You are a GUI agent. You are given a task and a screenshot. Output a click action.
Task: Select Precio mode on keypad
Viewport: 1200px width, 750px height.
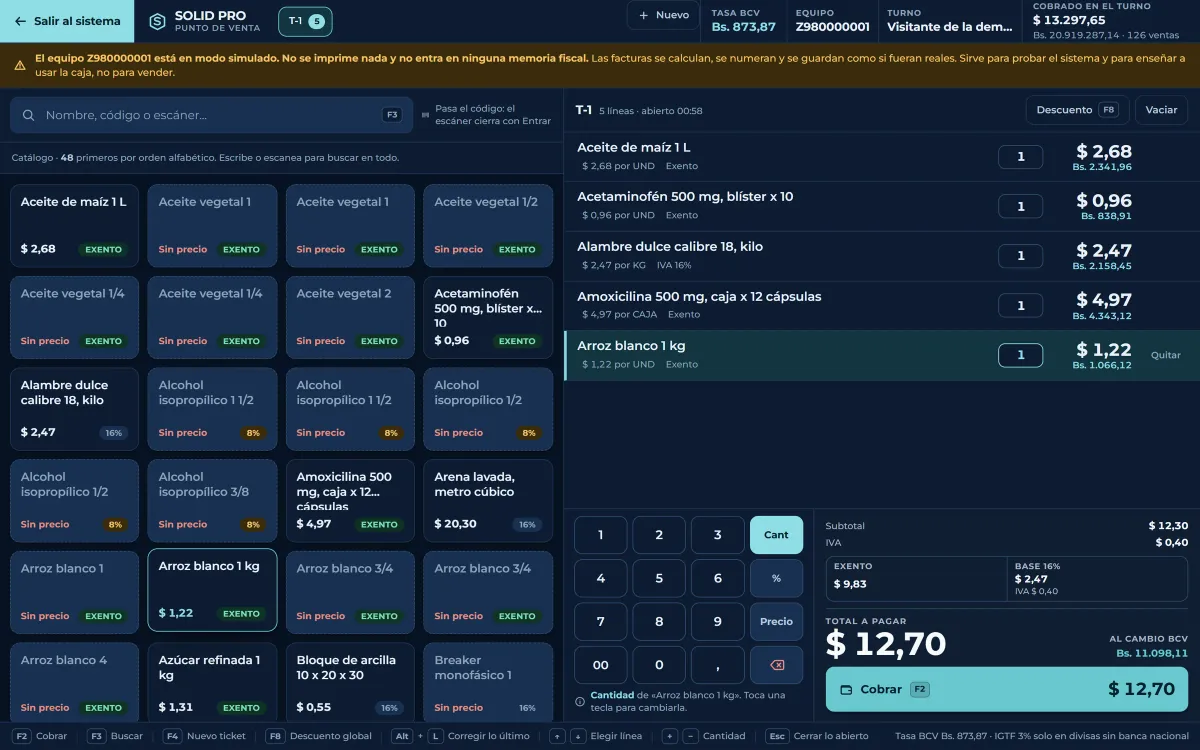(x=777, y=621)
